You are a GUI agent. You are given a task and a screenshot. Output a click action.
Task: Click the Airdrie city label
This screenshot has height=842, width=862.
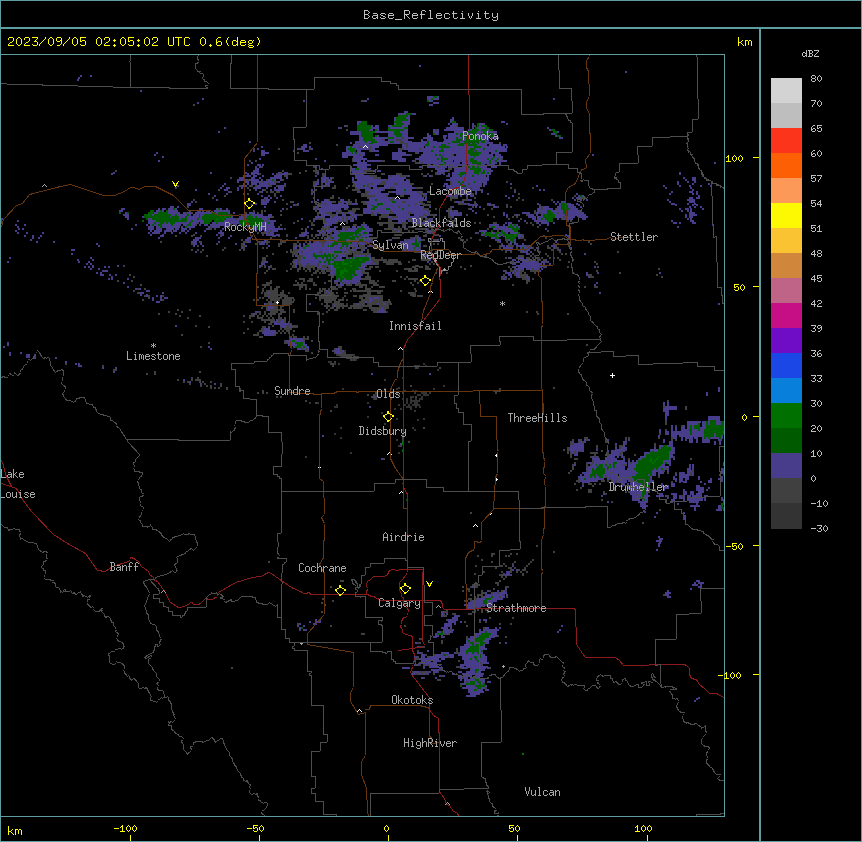click(x=403, y=537)
